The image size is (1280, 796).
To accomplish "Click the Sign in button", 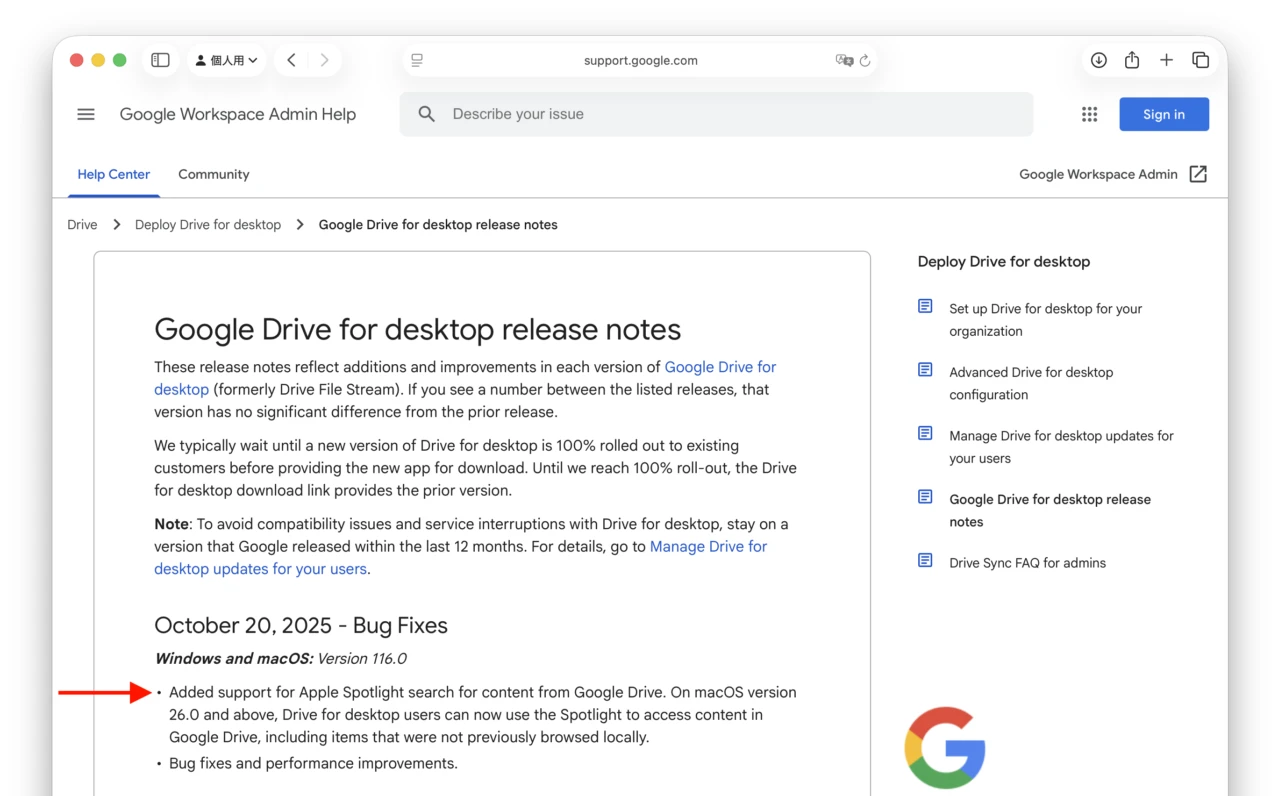I will click(x=1163, y=114).
